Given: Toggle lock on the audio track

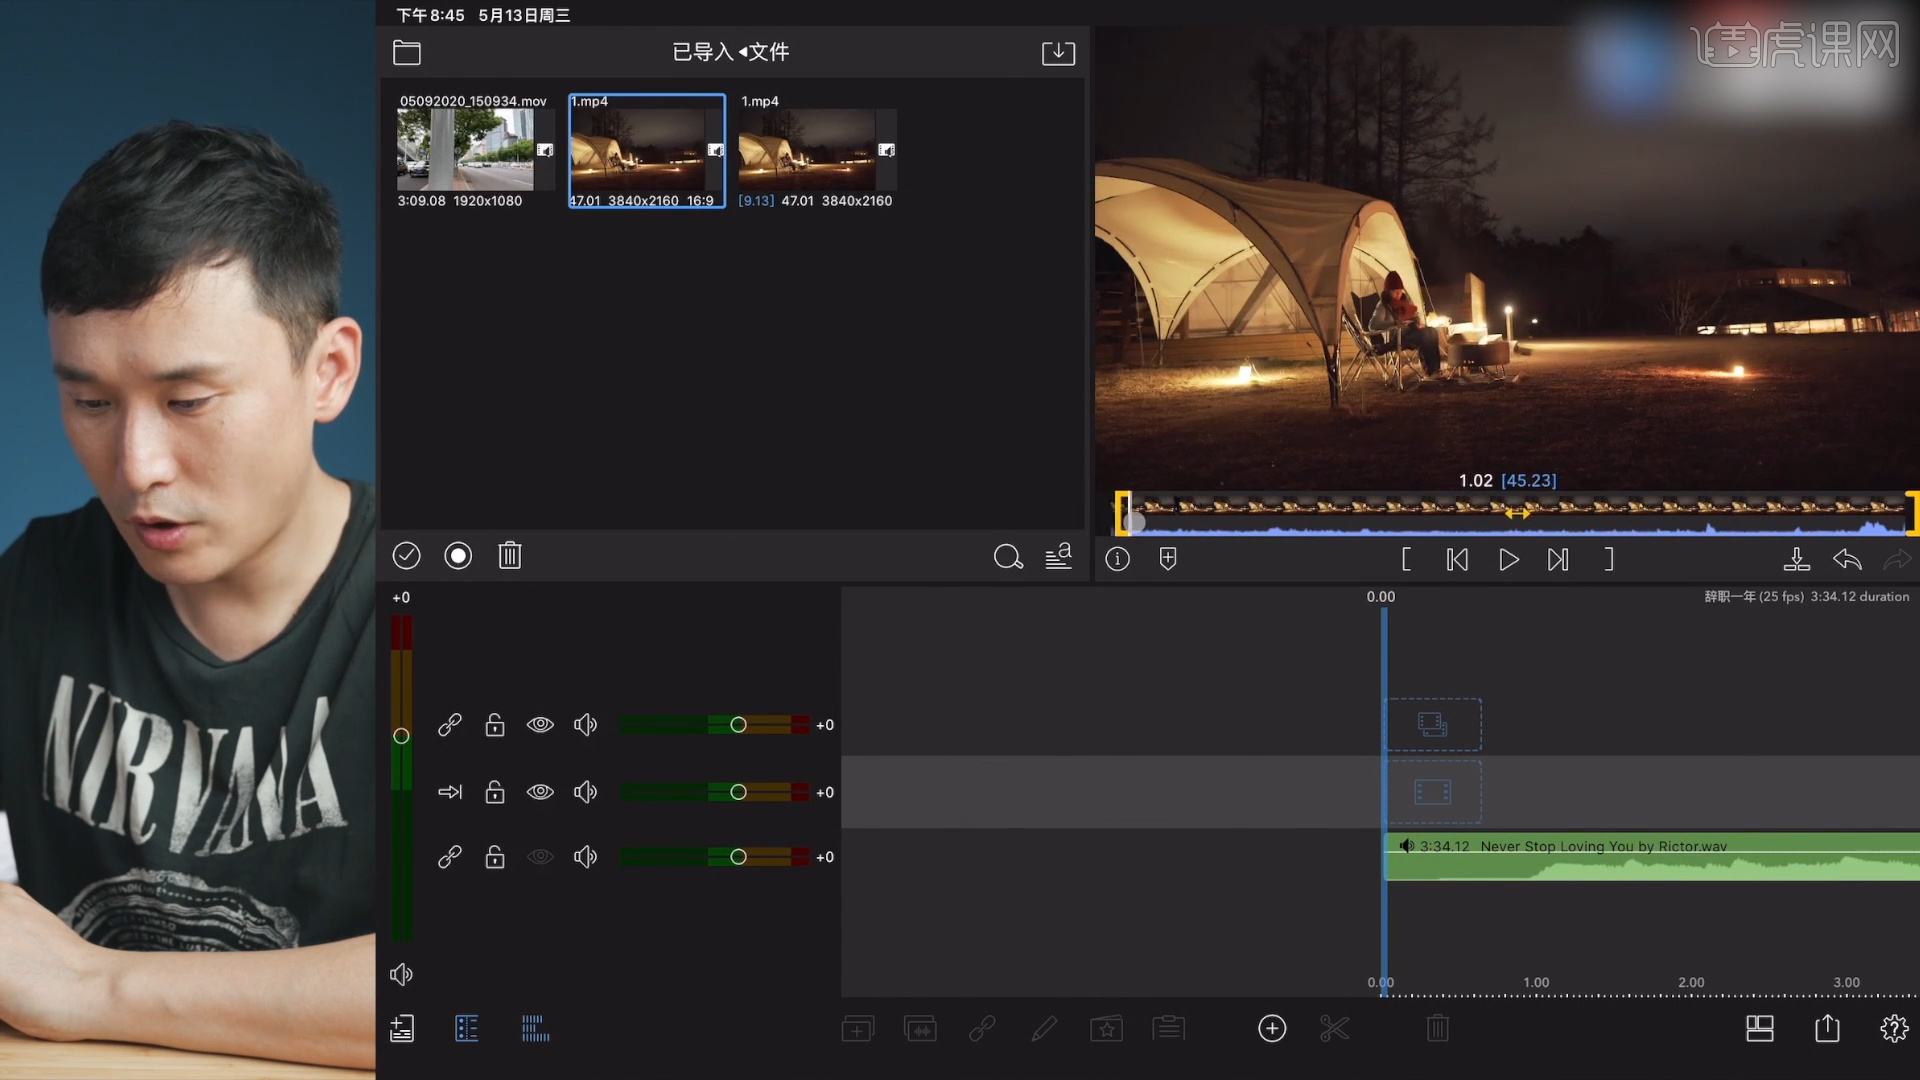Looking at the screenshot, I should tap(495, 857).
